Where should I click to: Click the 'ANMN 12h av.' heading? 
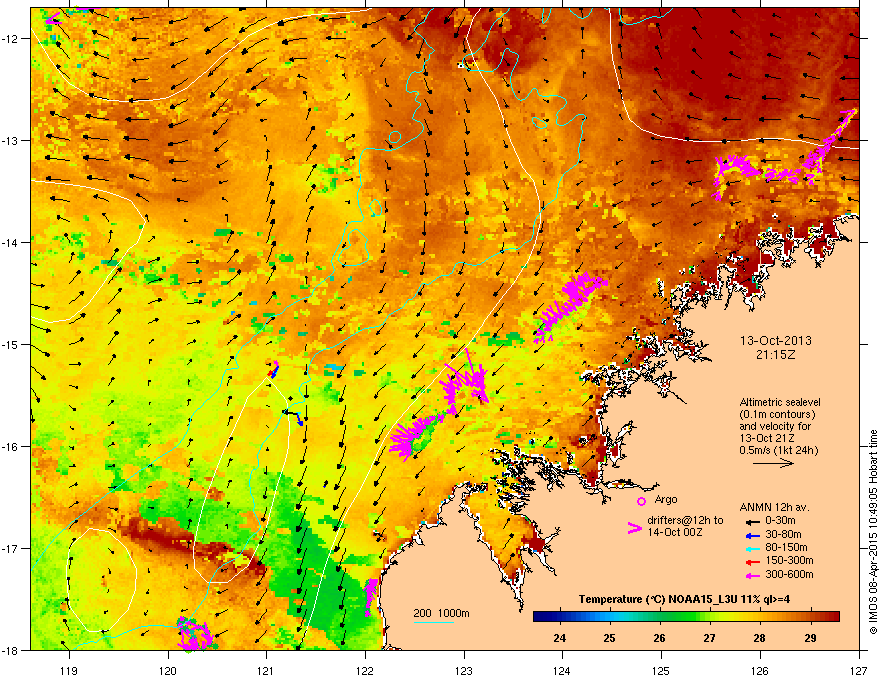click(774, 507)
